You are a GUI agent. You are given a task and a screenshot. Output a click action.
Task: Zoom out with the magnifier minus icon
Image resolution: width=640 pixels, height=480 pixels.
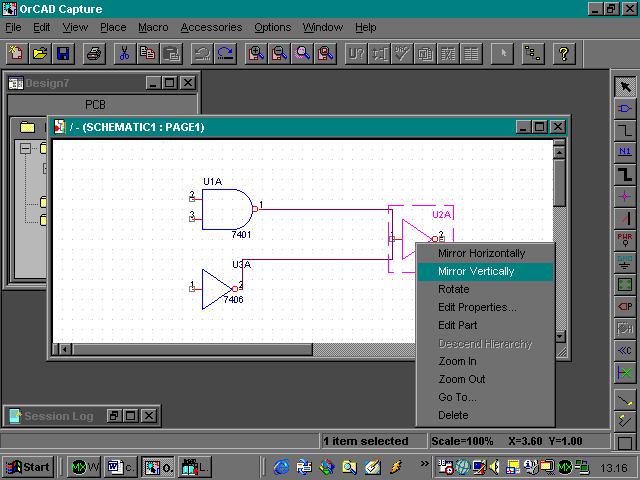coord(280,53)
